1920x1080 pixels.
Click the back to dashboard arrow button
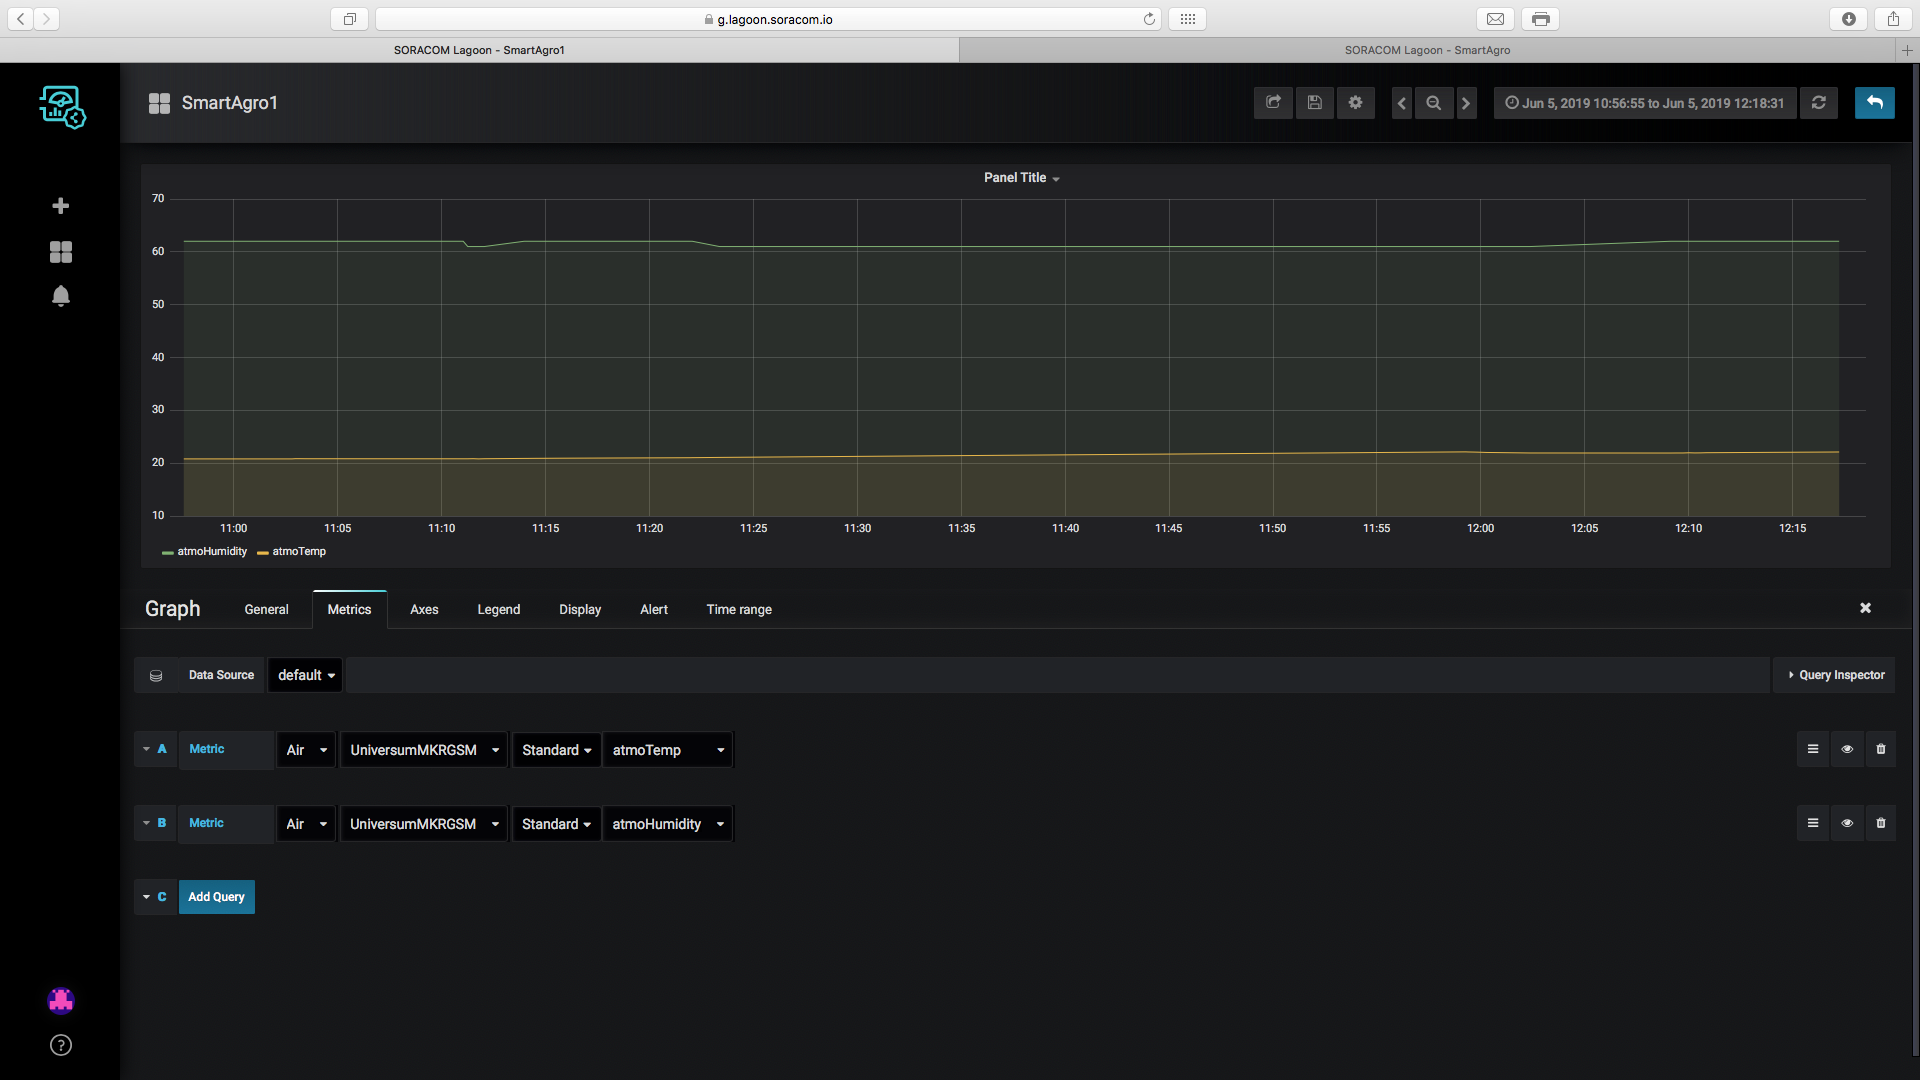click(x=1875, y=103)
